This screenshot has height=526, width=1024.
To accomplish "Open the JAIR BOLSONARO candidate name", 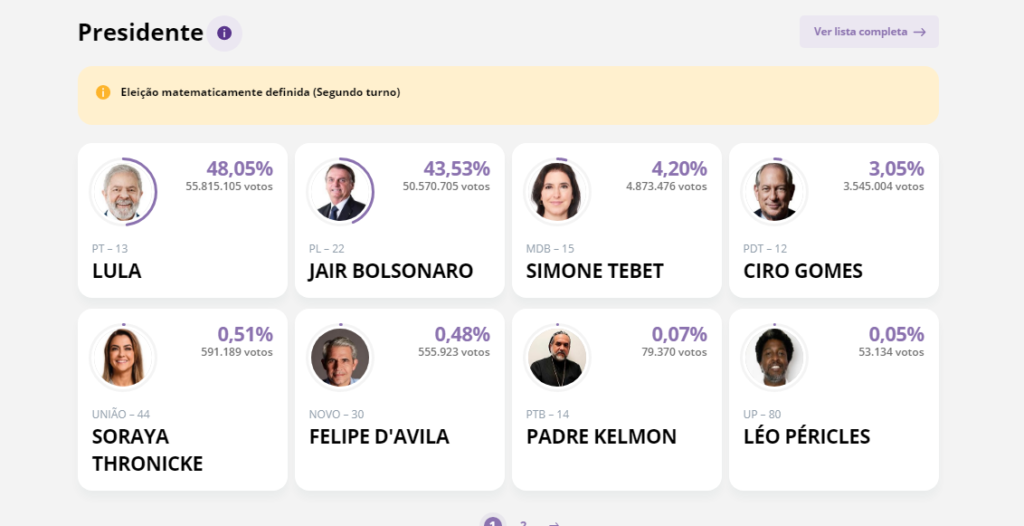I will tap(391, 271).
